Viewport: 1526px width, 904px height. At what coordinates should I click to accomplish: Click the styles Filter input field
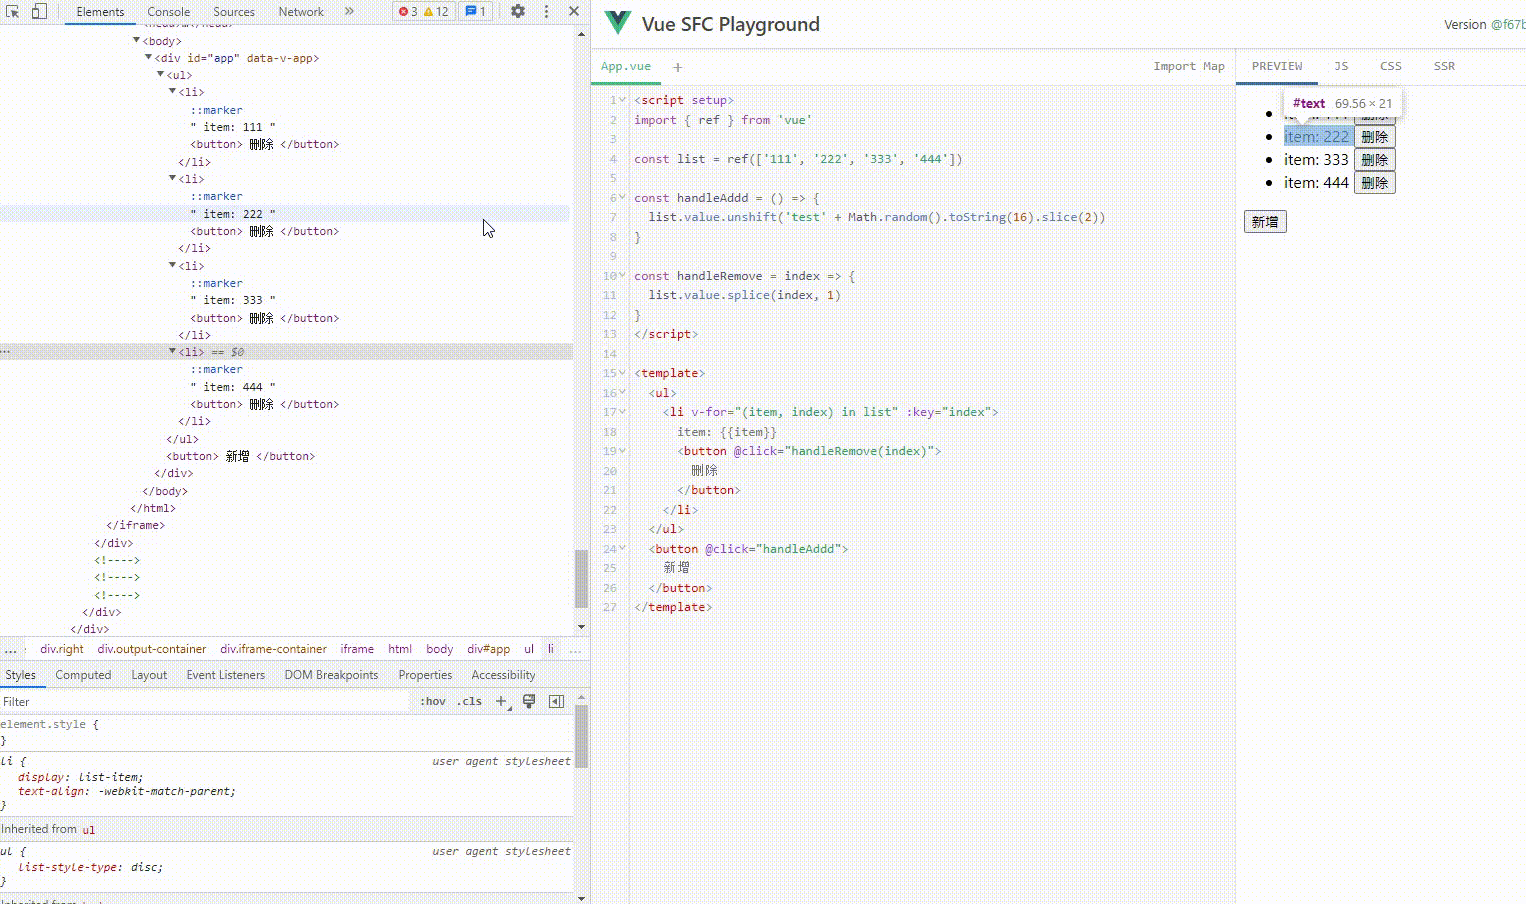(205, 701)
